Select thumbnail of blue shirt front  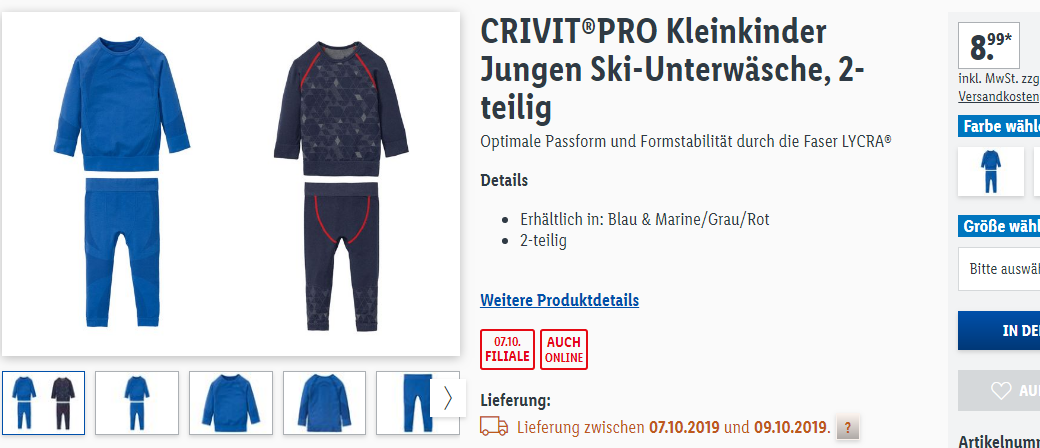tap(231, 403)
